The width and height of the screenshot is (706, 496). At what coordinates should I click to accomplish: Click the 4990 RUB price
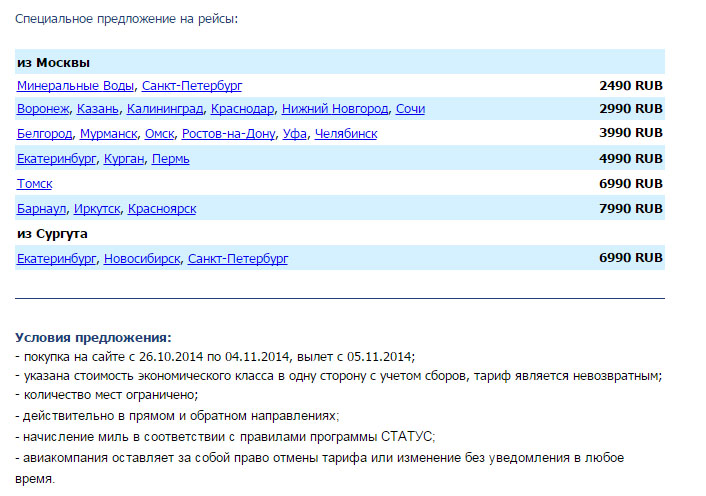631,158
